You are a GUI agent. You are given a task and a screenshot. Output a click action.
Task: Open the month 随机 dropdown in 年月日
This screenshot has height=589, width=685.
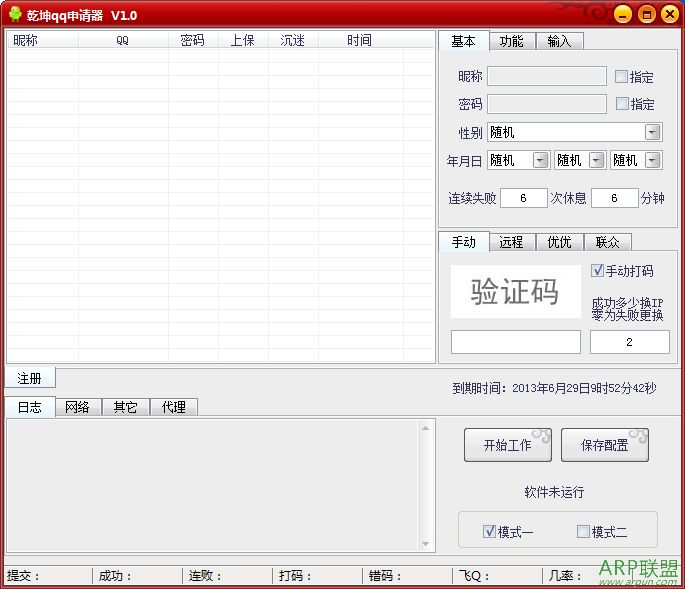point(596,160)
